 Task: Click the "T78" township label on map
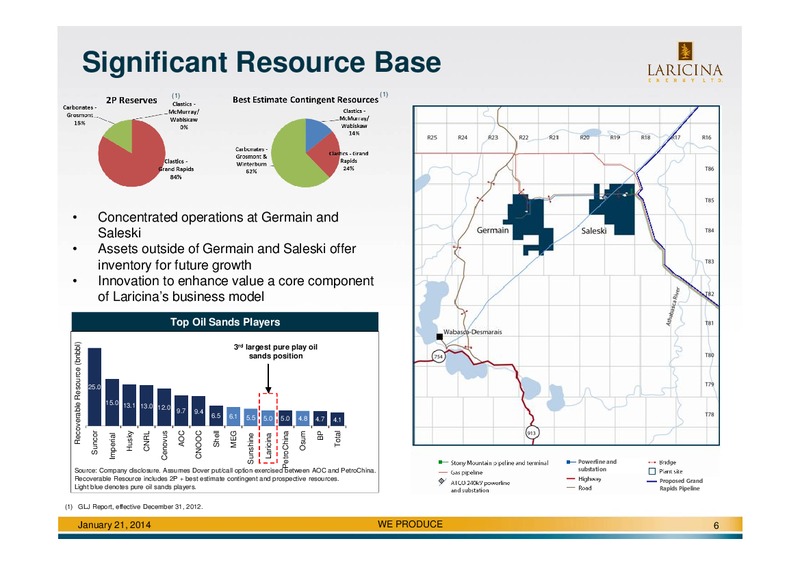(x=709, y=414)
